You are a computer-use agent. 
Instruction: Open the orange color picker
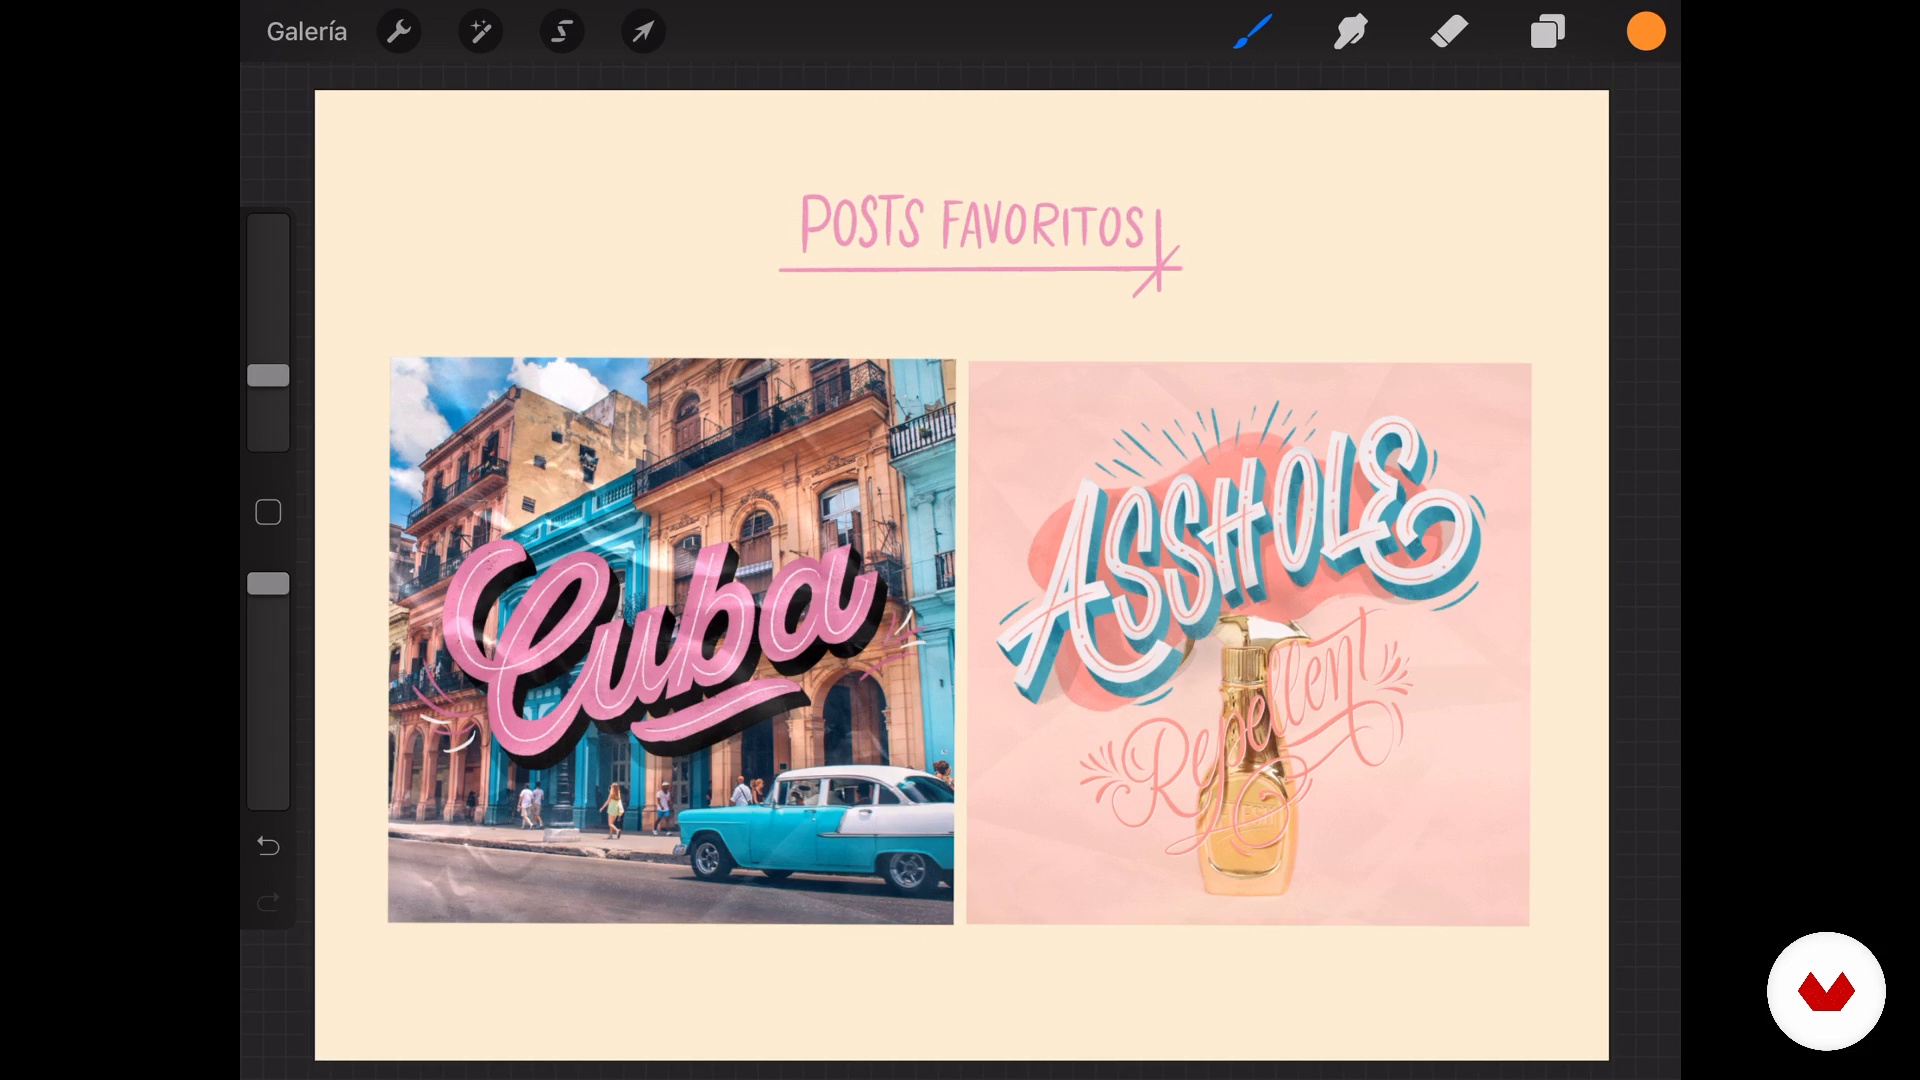click(1646, 32)
